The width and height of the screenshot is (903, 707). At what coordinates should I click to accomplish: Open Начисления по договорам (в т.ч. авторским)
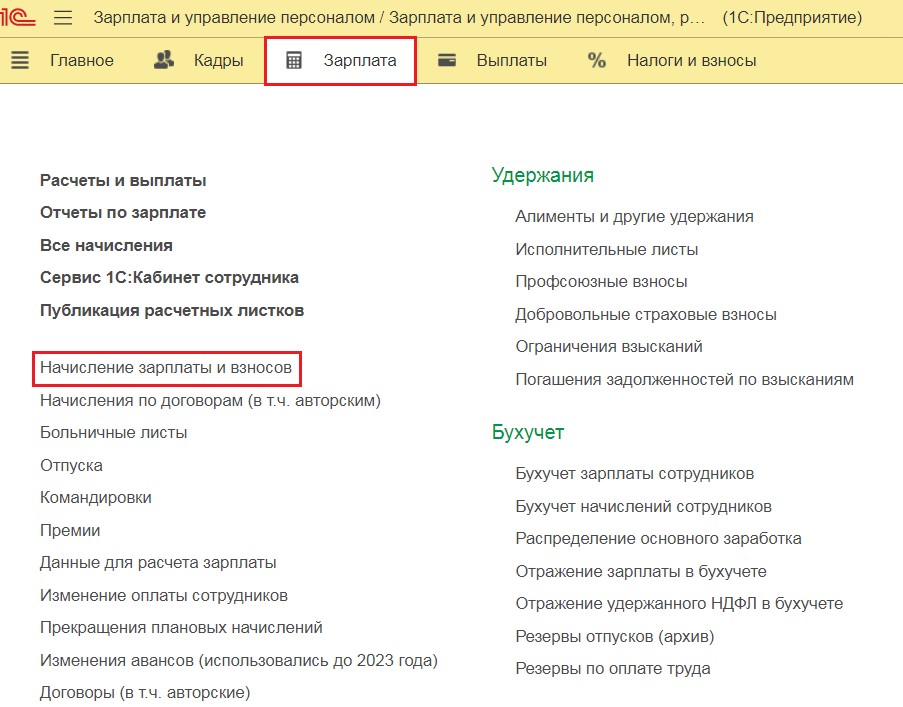[x=210, y=400]
